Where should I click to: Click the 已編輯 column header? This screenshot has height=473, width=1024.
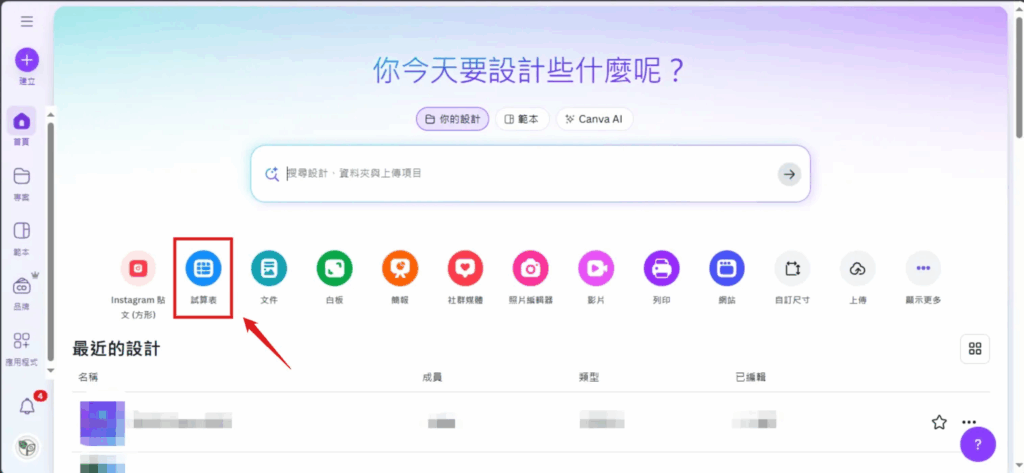pos(750,377)
